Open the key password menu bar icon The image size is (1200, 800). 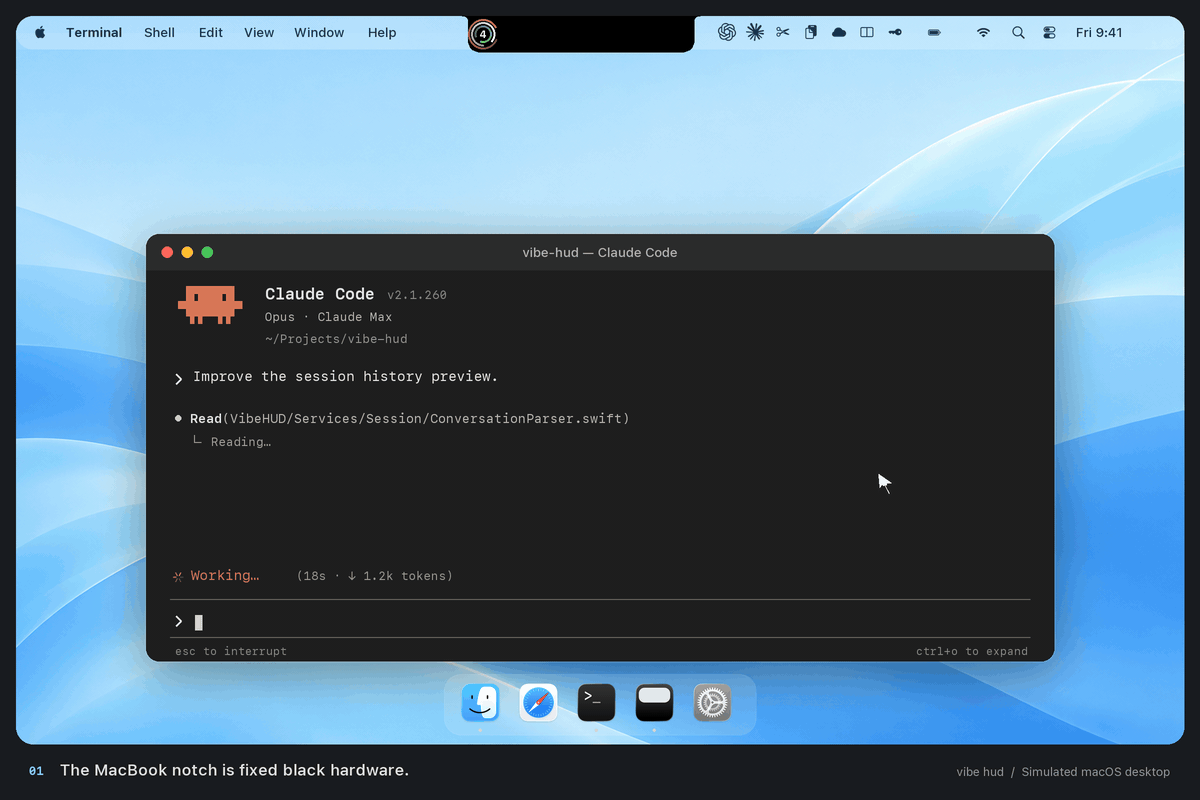pos(895,32)
